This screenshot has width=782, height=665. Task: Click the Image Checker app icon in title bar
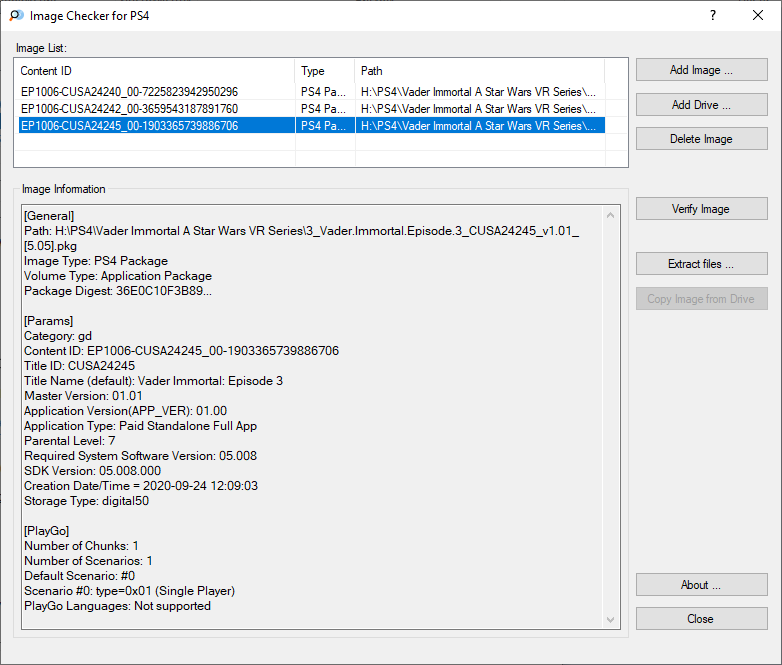click(16, 15)
